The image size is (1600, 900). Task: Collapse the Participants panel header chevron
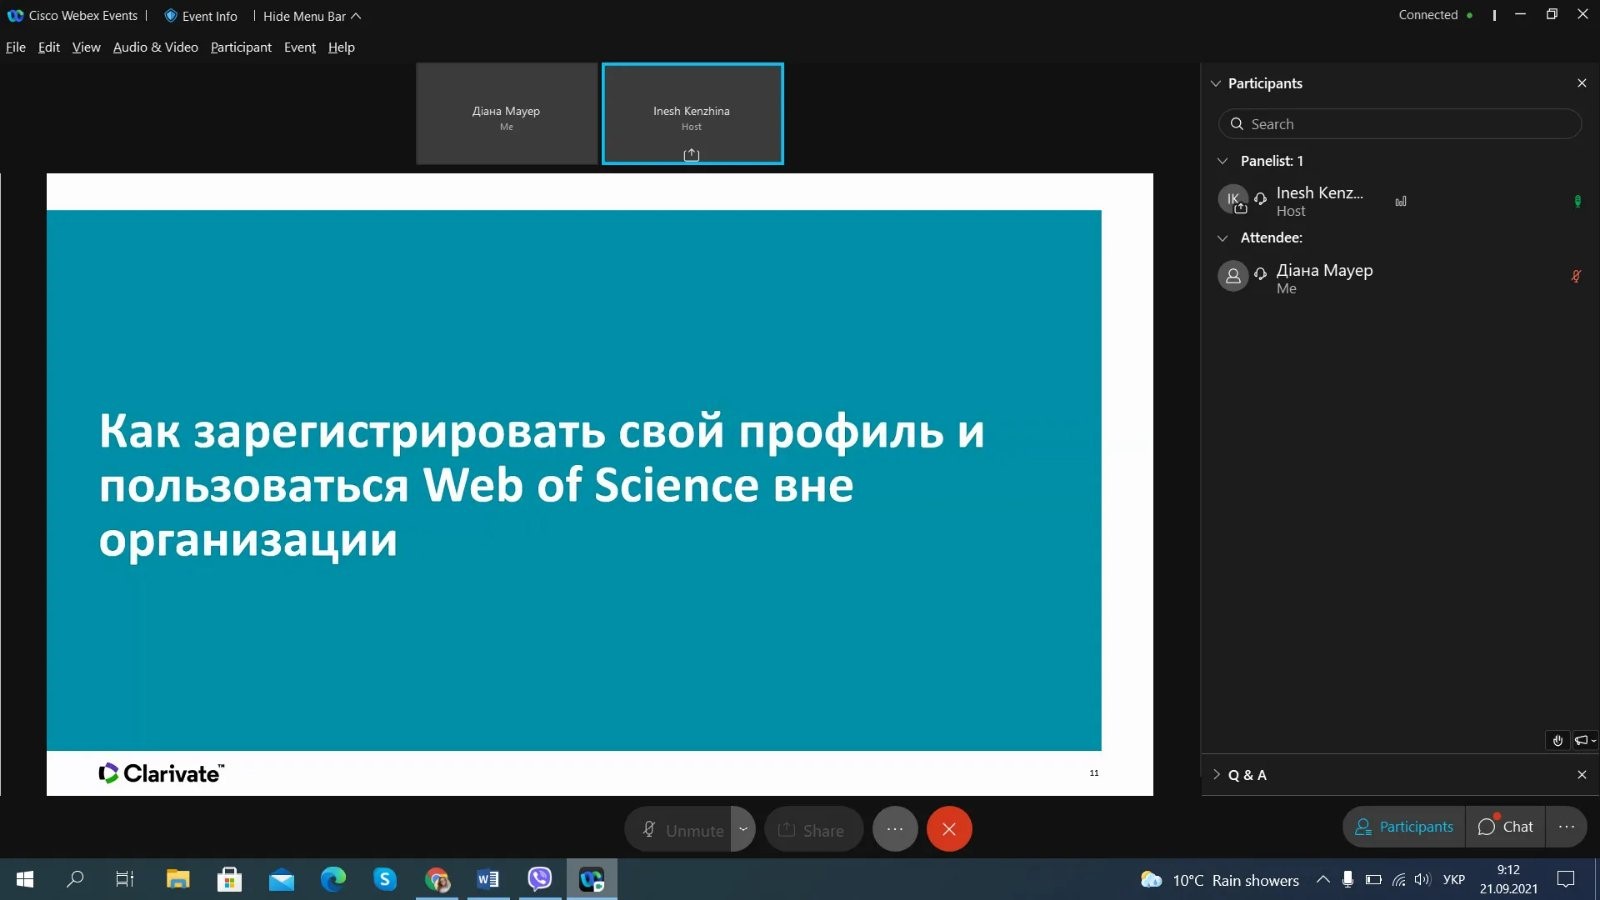pos(1216,84)
